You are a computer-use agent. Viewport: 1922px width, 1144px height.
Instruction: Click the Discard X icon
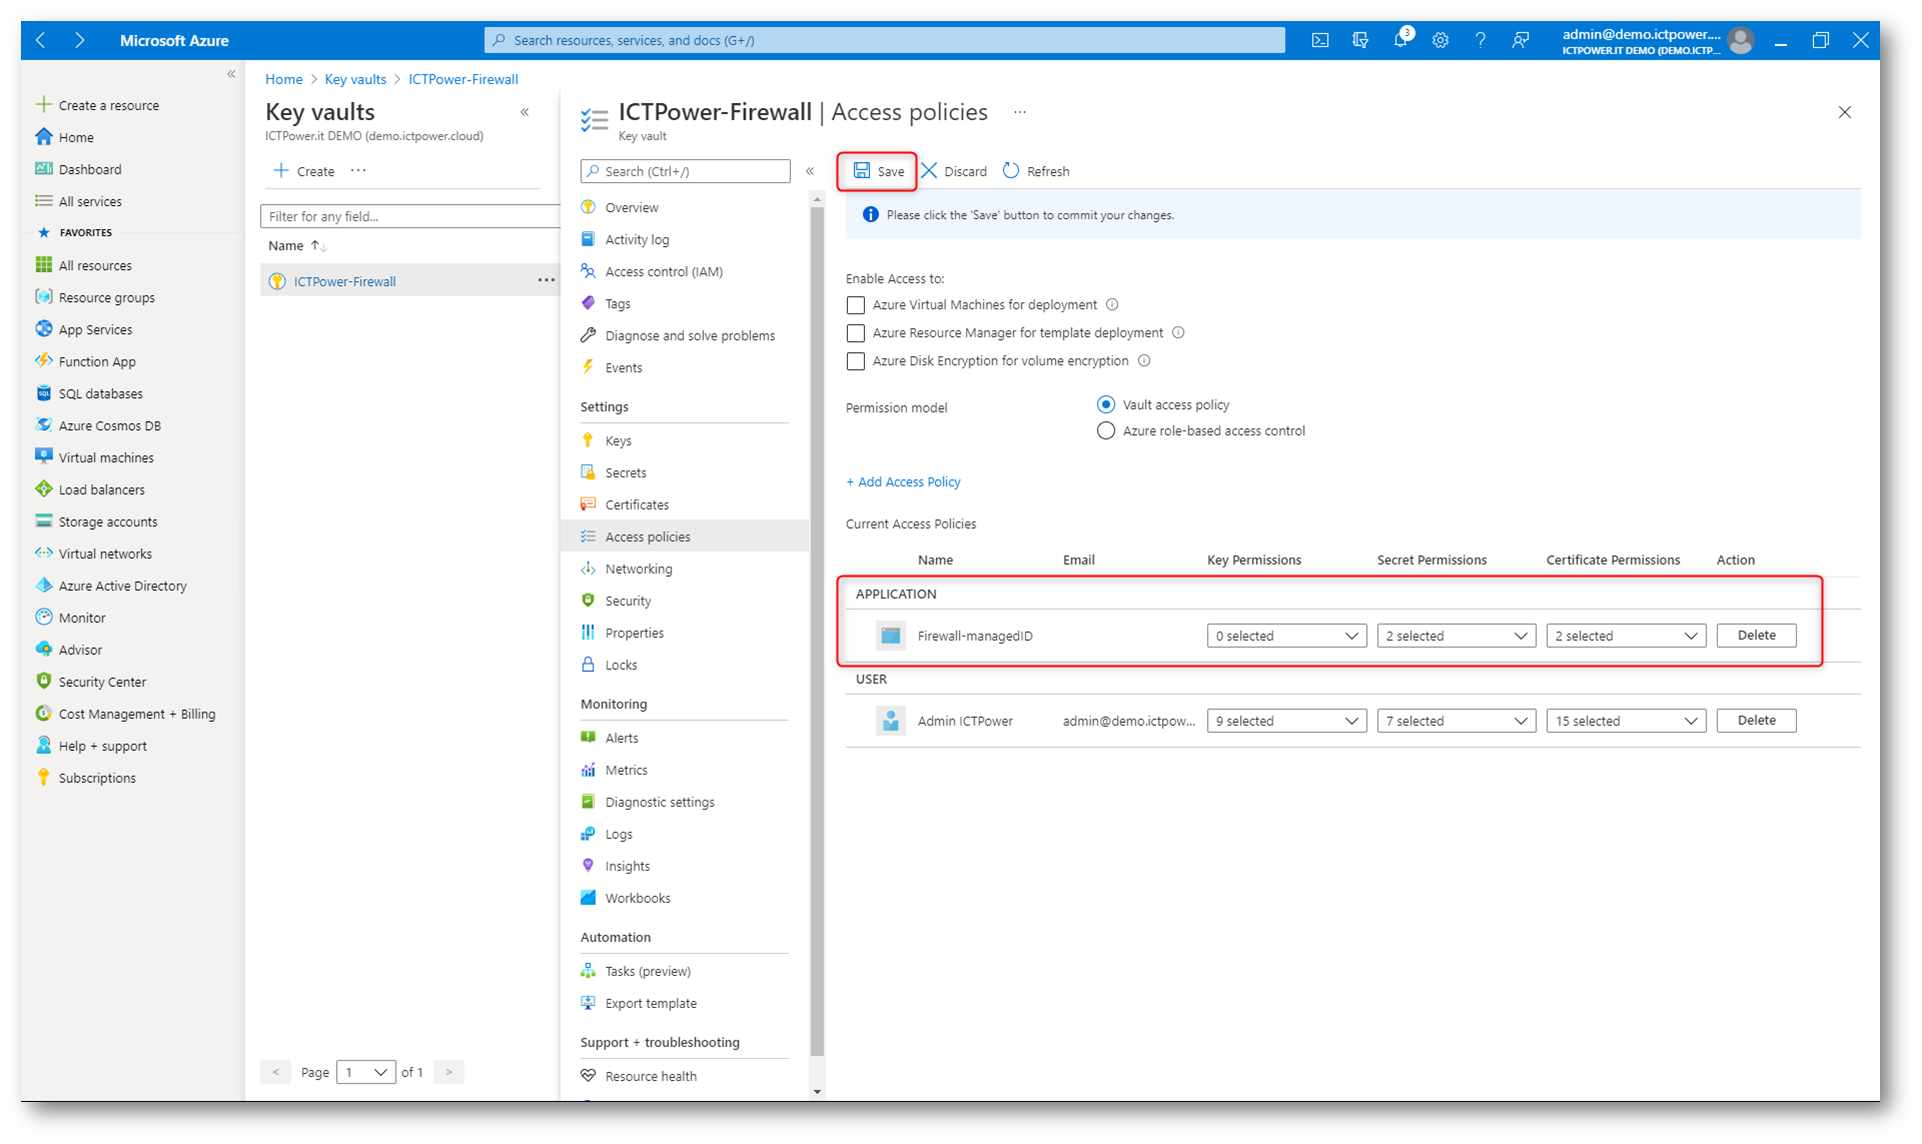[x=929, y=171]
